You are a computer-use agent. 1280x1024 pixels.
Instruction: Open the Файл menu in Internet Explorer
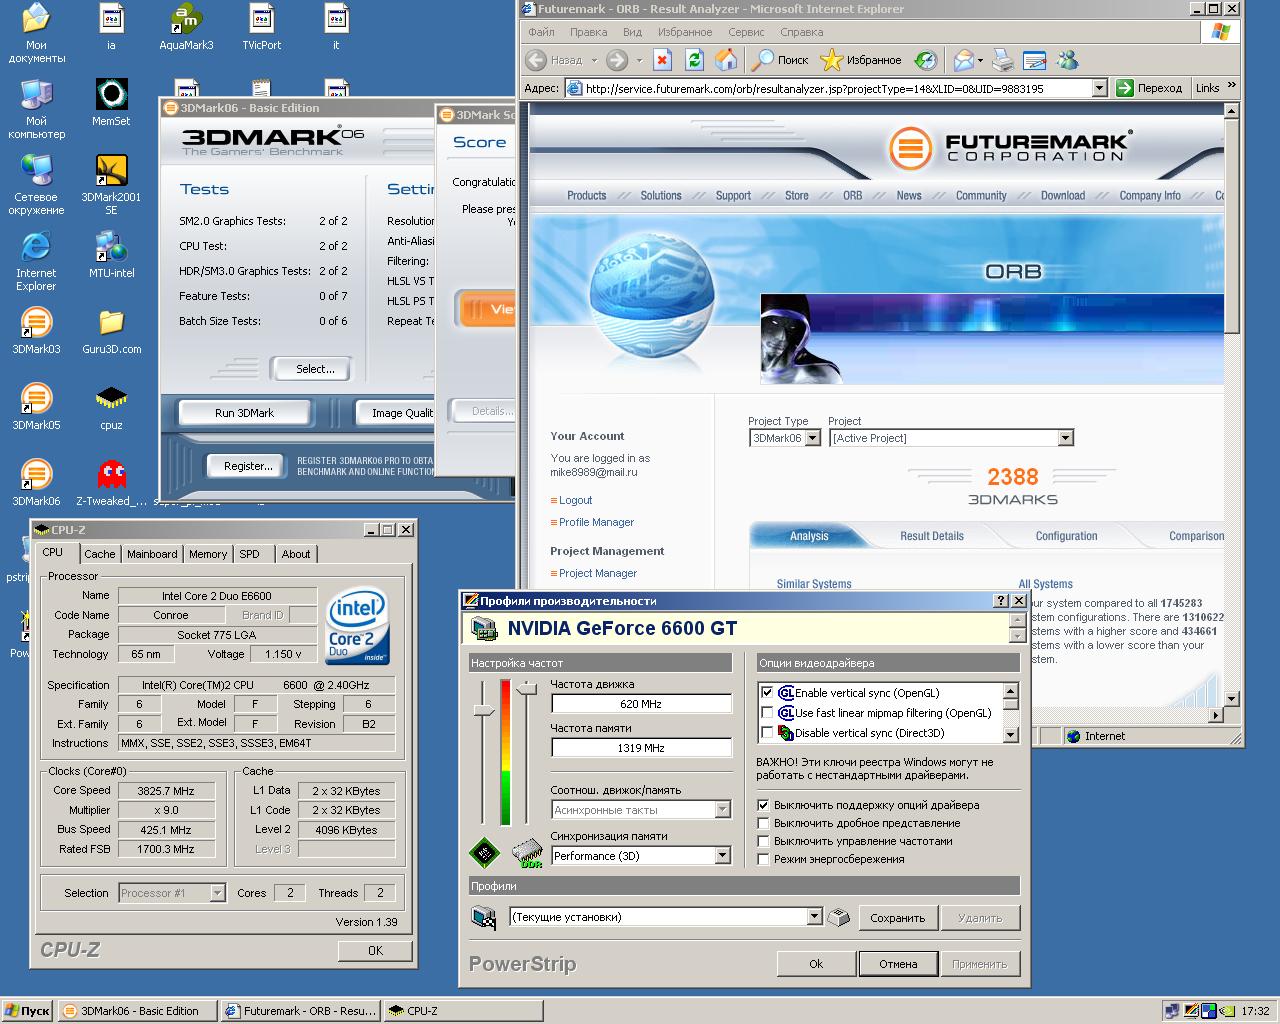point(541,32)
